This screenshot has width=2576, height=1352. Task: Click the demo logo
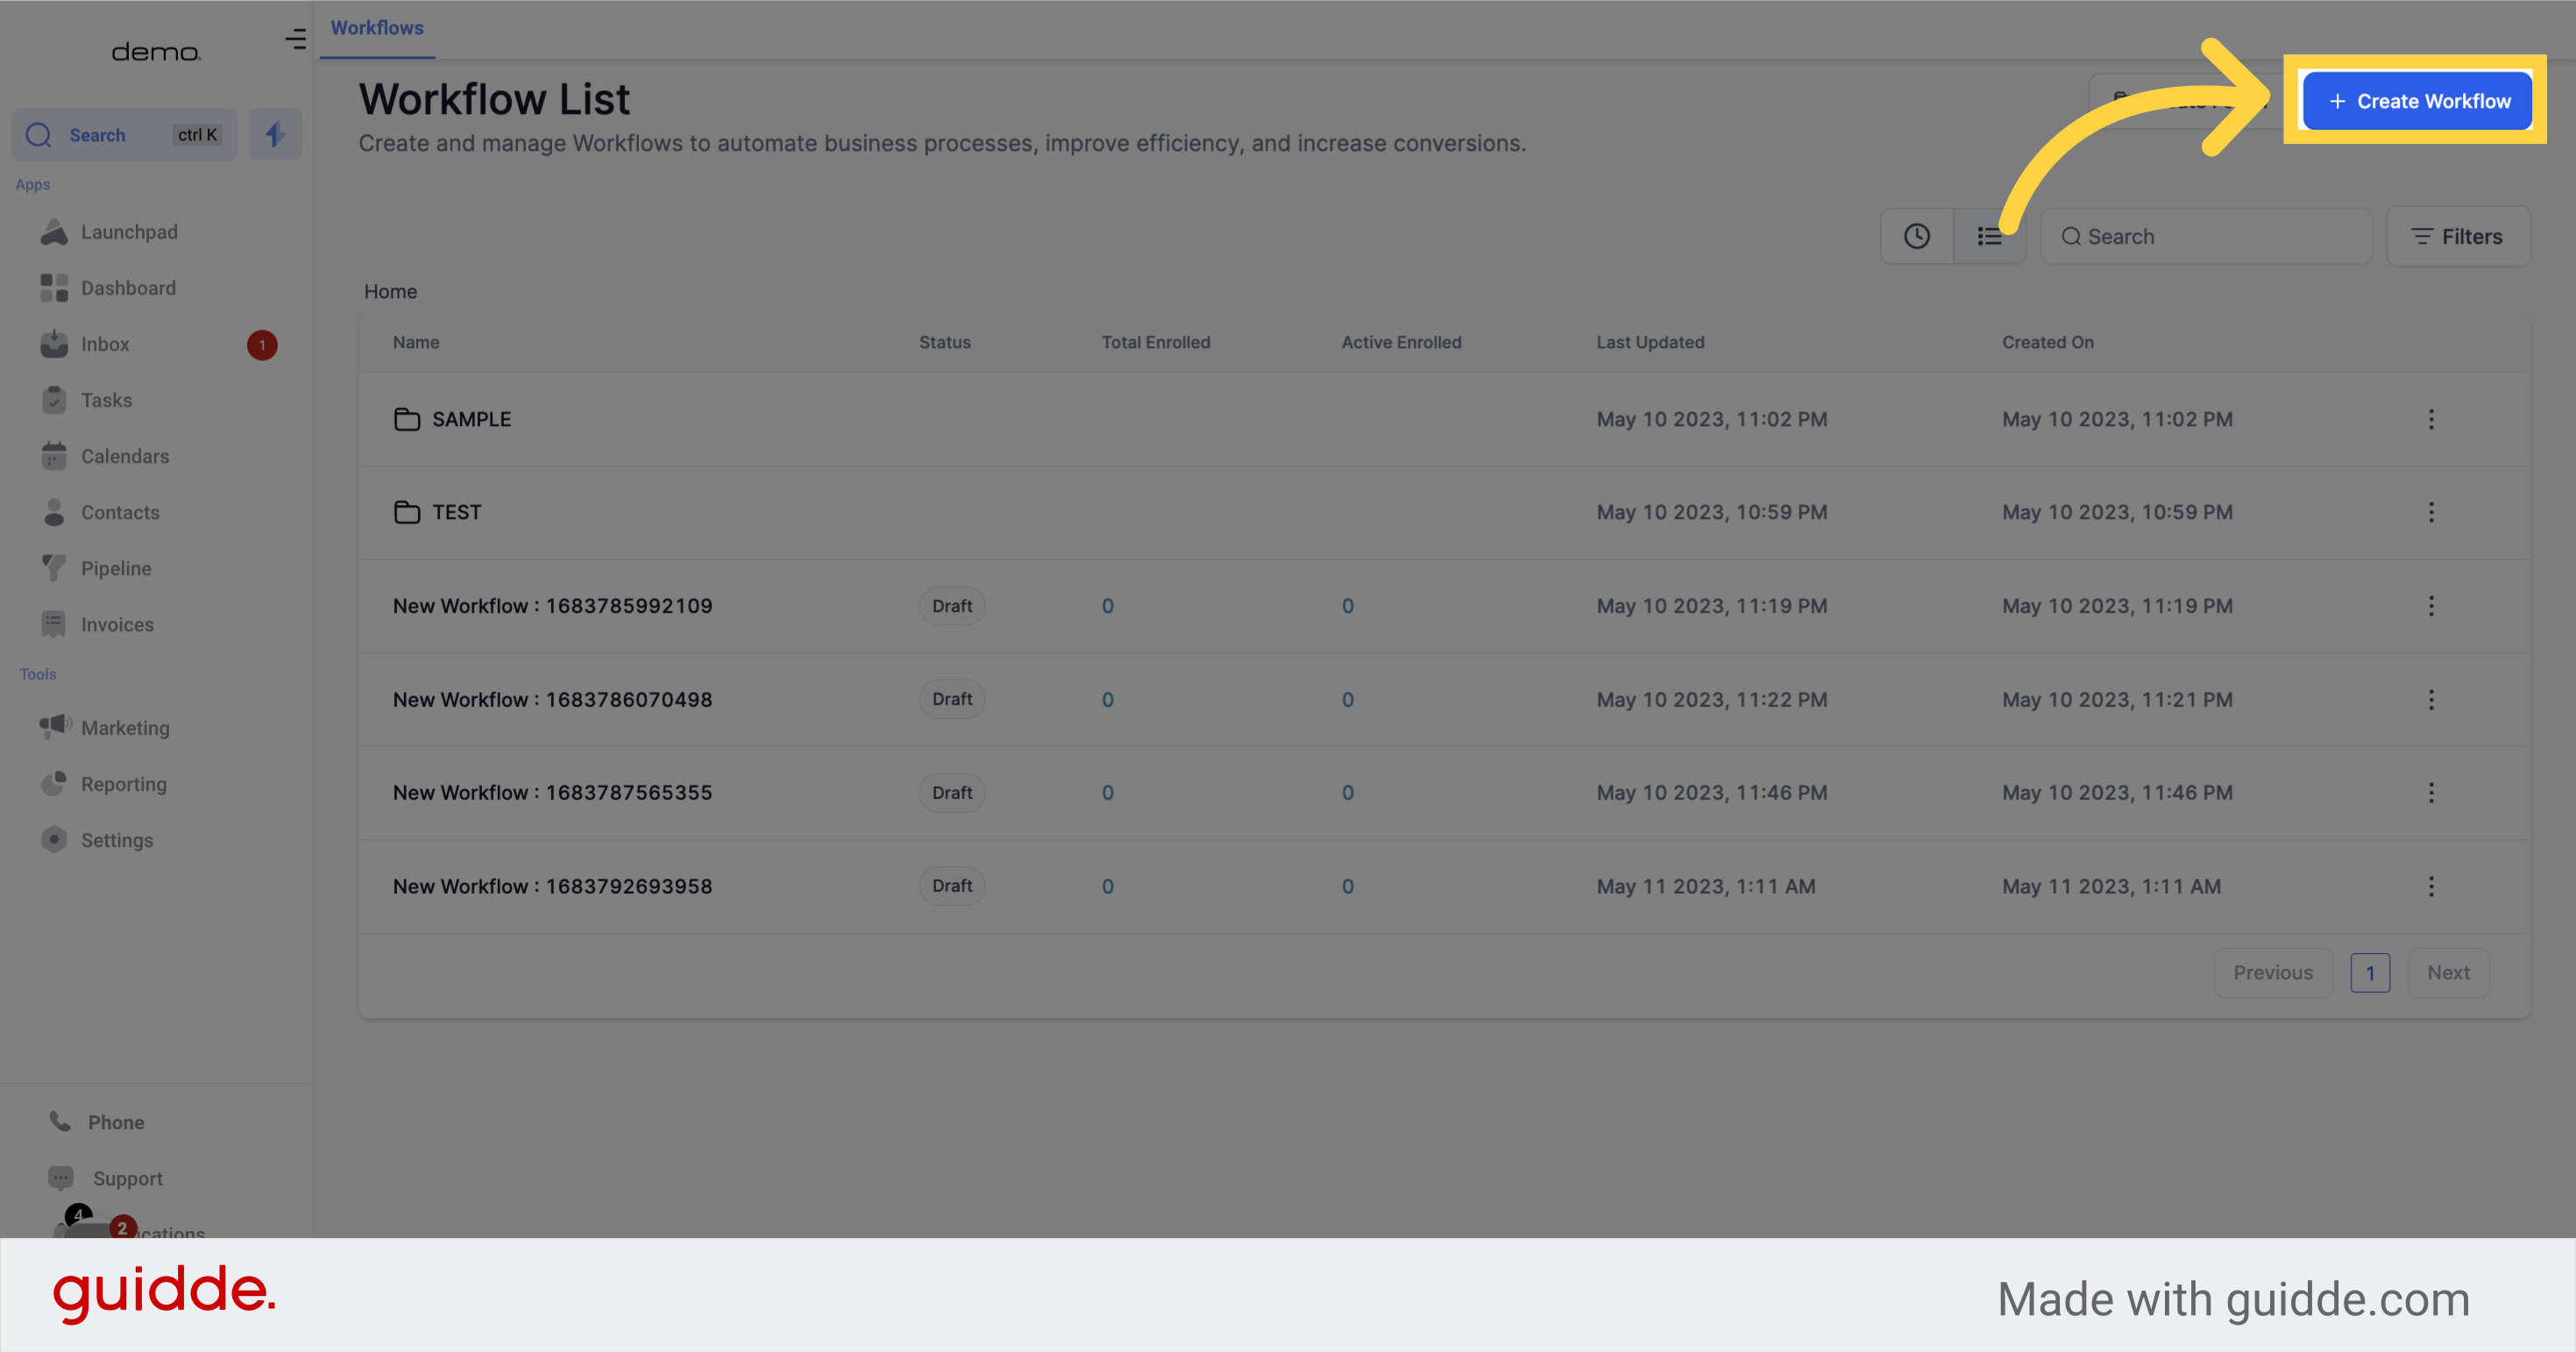156,52
